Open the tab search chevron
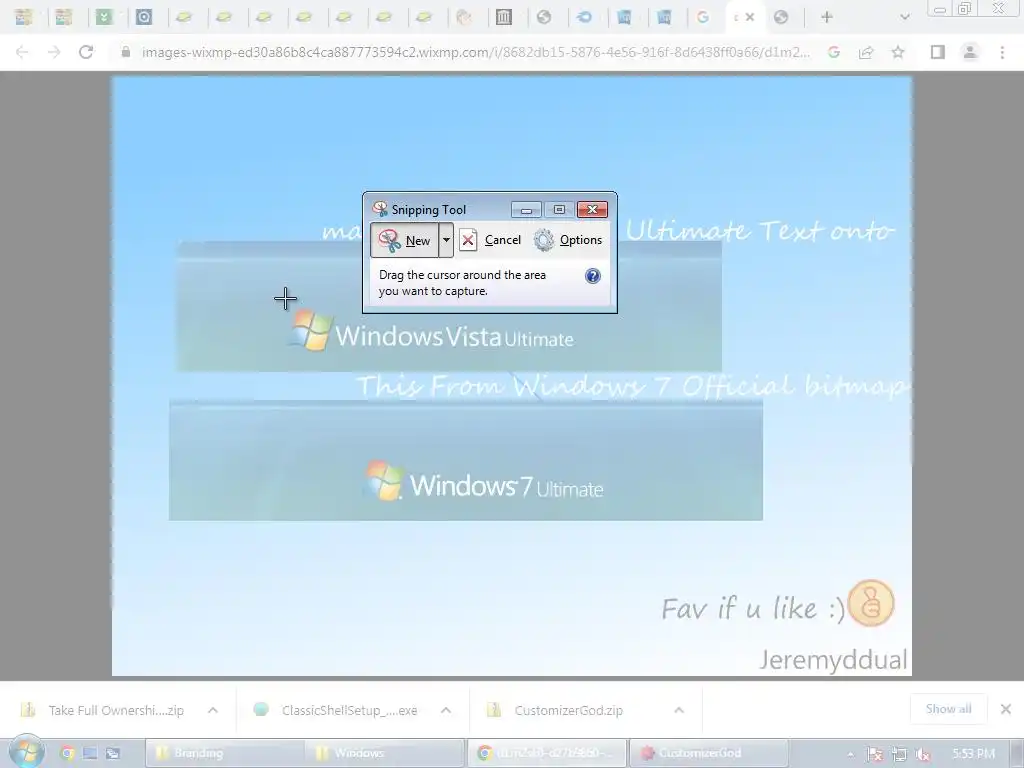The width and height of the screenshot is (1024, 768). point(904,18)
